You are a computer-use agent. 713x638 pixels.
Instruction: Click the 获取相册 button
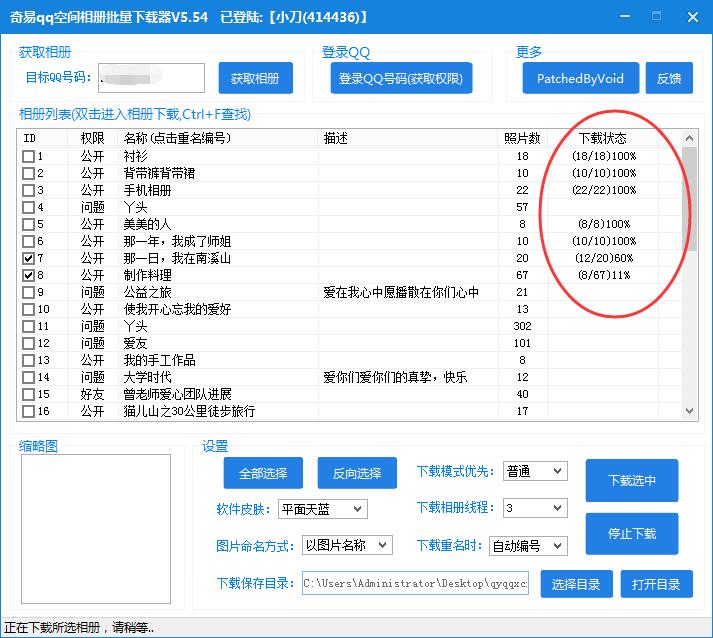255,79
